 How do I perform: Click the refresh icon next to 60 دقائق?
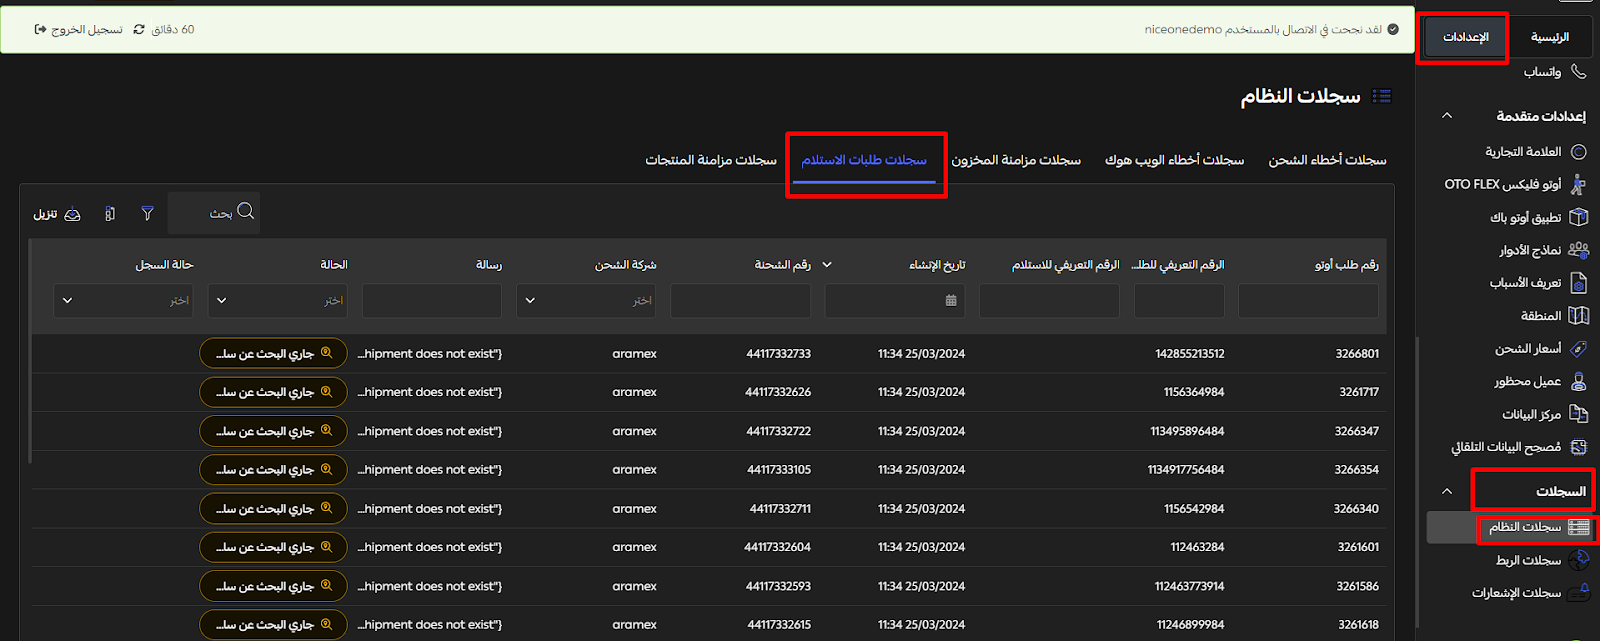click(x=139, y=30)
